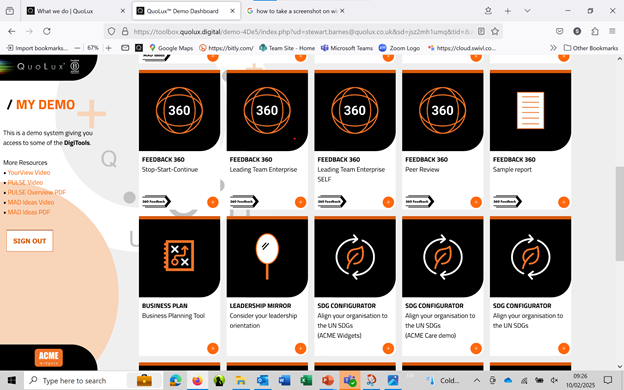Open a new browser tab

(507, 11)
